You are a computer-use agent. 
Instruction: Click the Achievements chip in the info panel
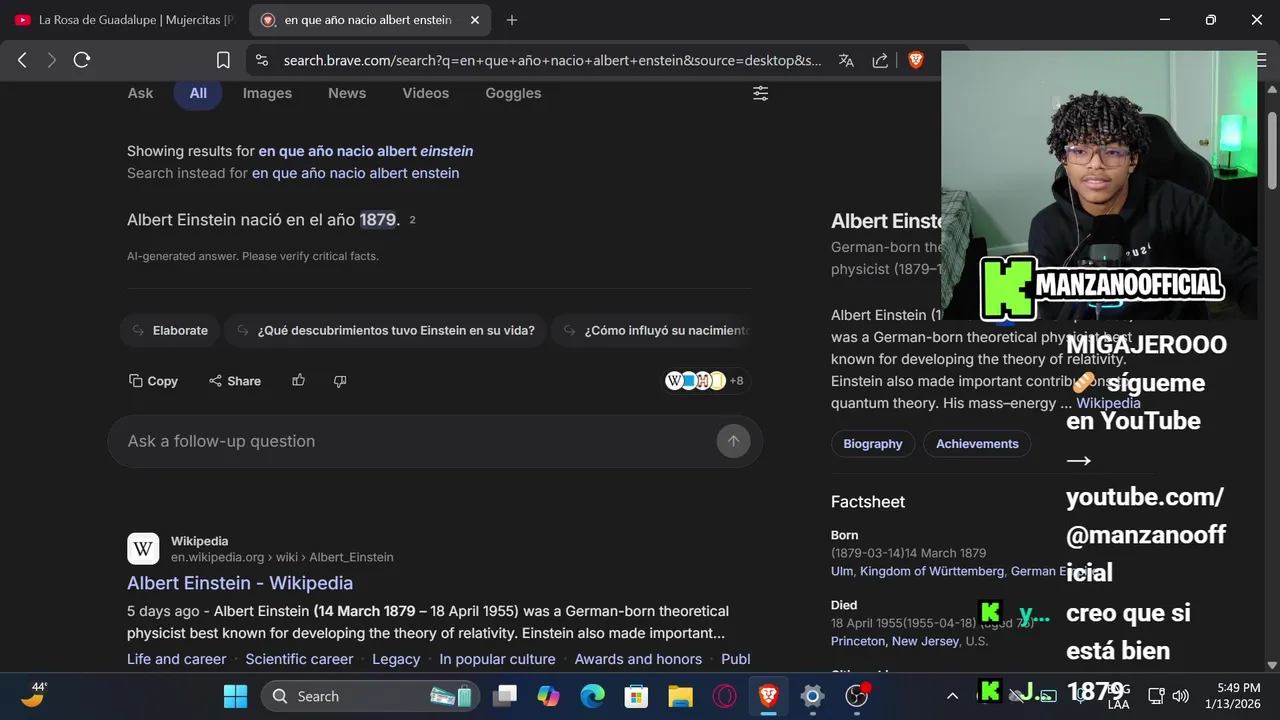[x=977, y=444]
